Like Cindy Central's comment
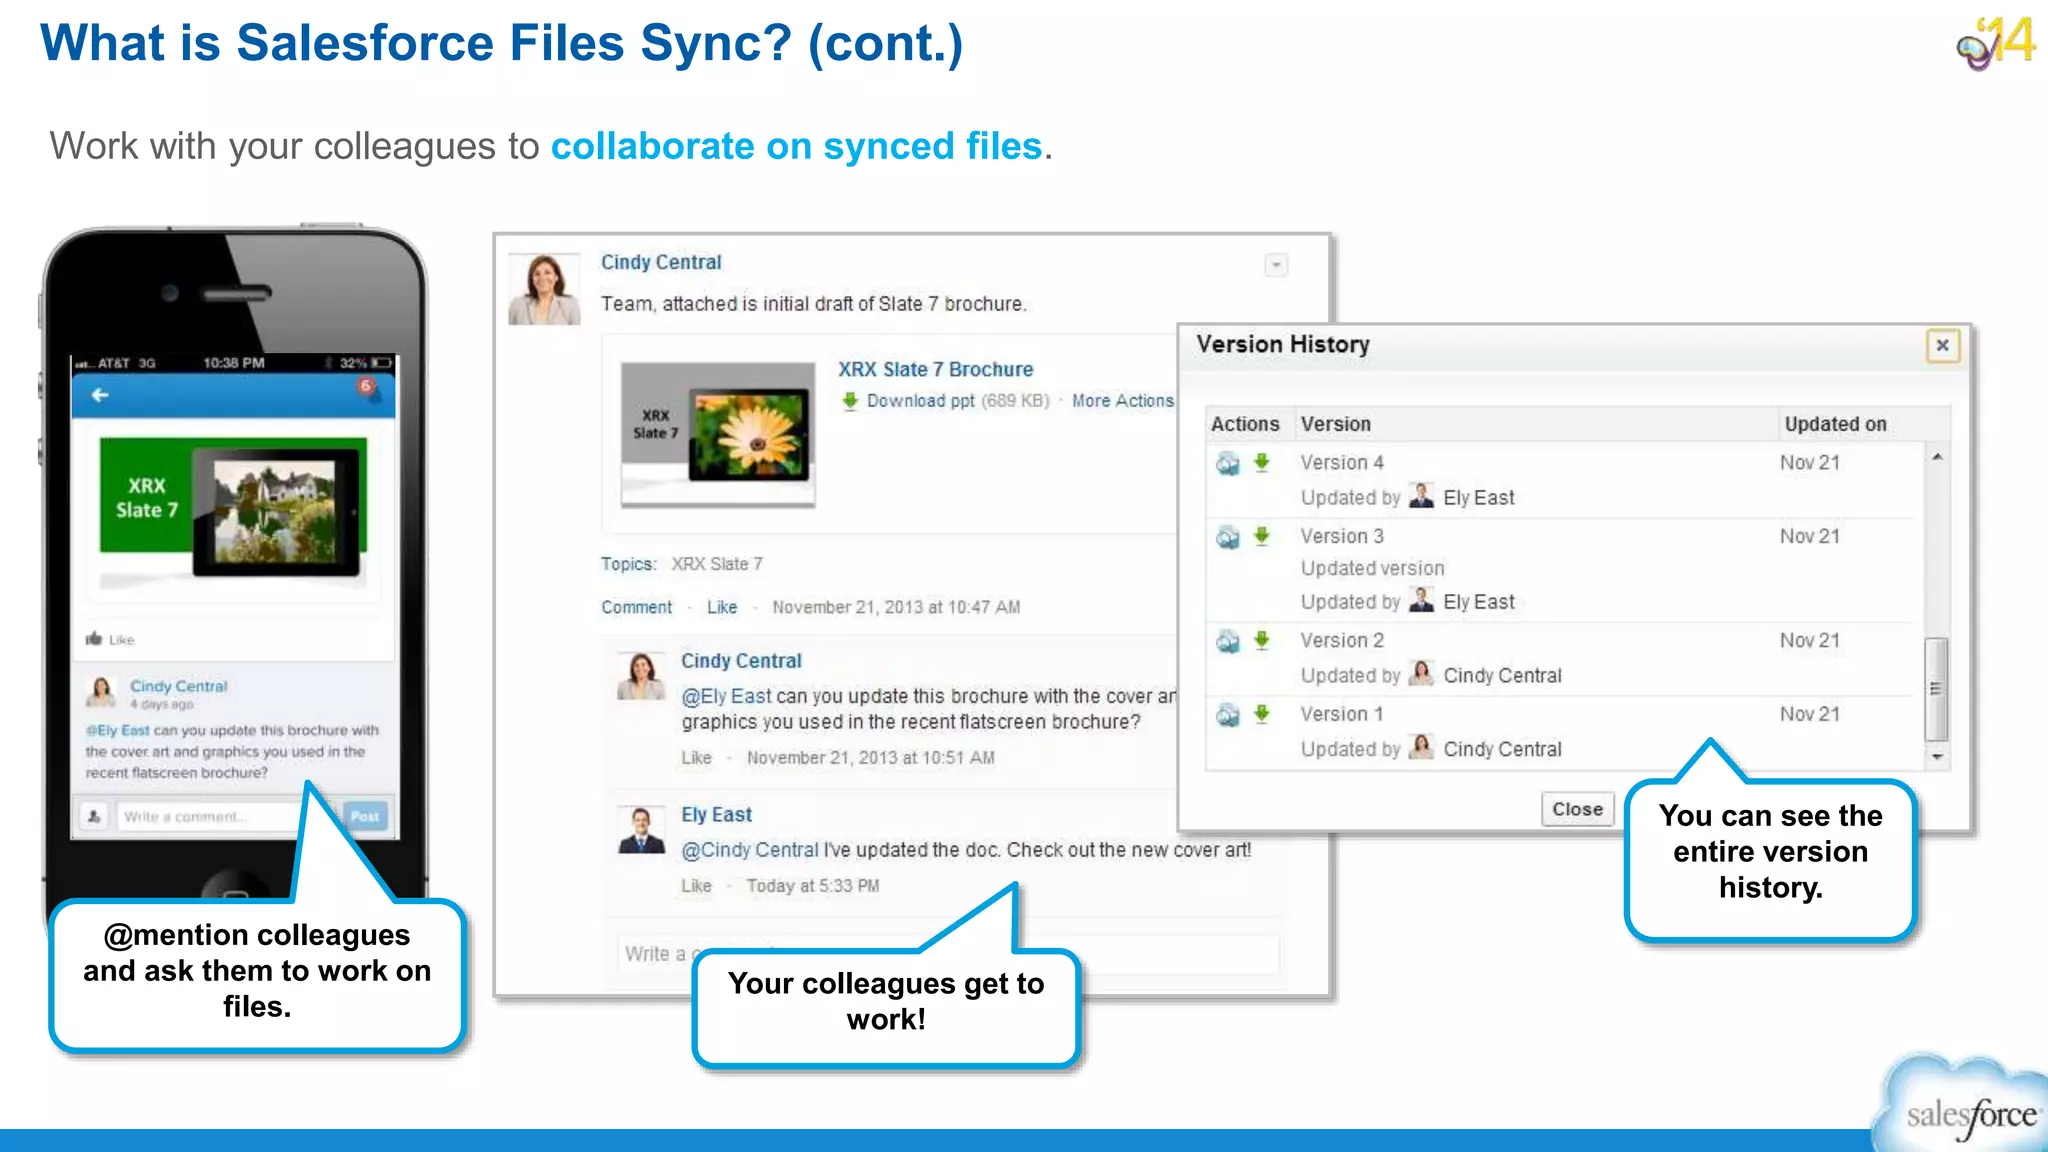The height and width of the screenshot is (1152, 2048). (696, 758)
